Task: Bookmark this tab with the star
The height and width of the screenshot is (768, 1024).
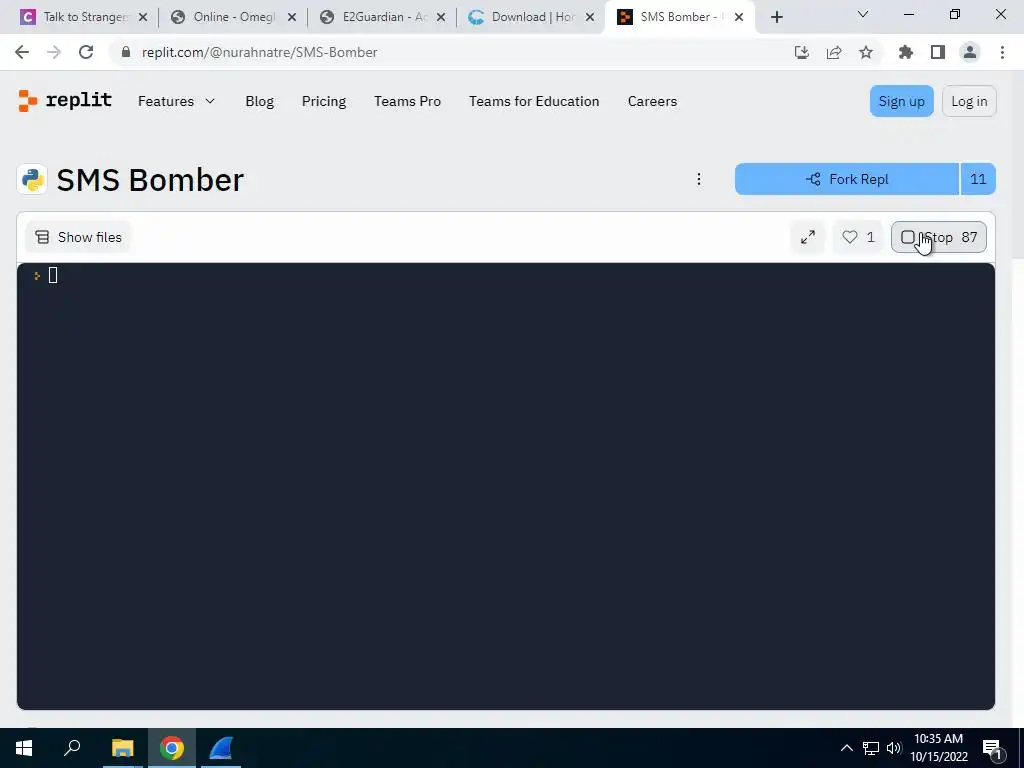Action: (866, 52)
